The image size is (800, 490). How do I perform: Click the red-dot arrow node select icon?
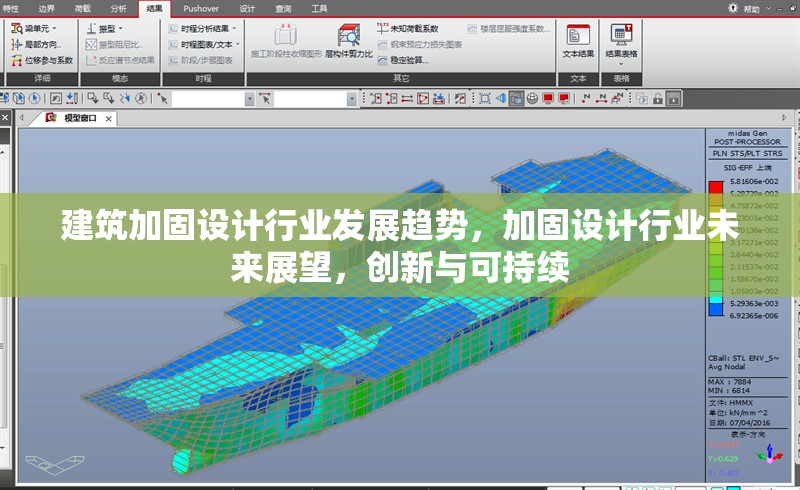pyautogui.click(x=163, y=99)
